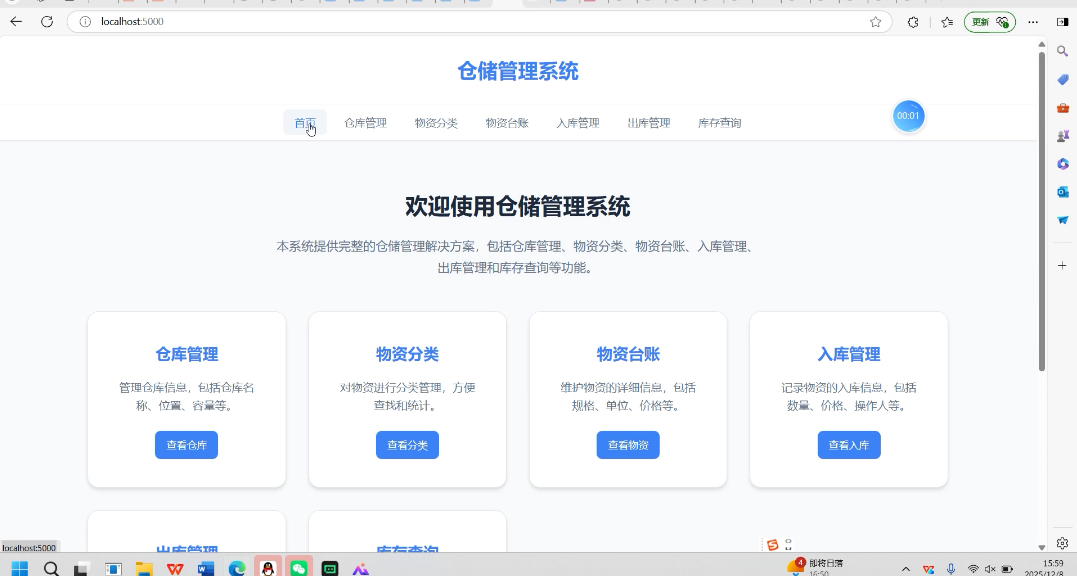The width and height of the screenshot is (1077, 576).
Task: Click the scrollbar down arrow
Action: click(1041, 547)
